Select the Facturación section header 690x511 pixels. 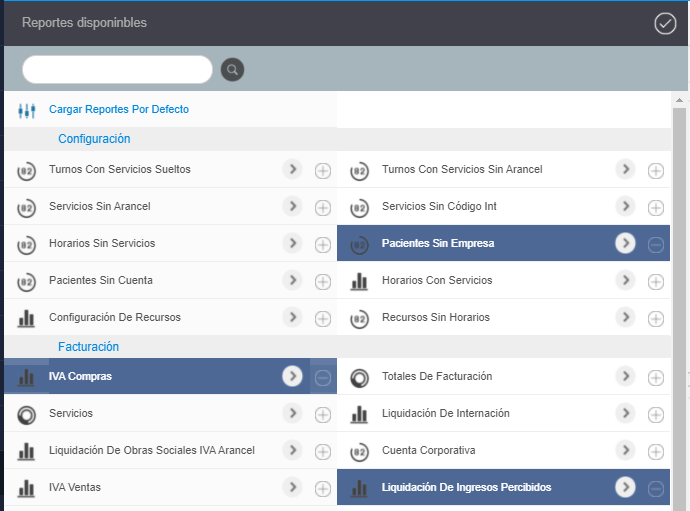click(x=88, y=347)
